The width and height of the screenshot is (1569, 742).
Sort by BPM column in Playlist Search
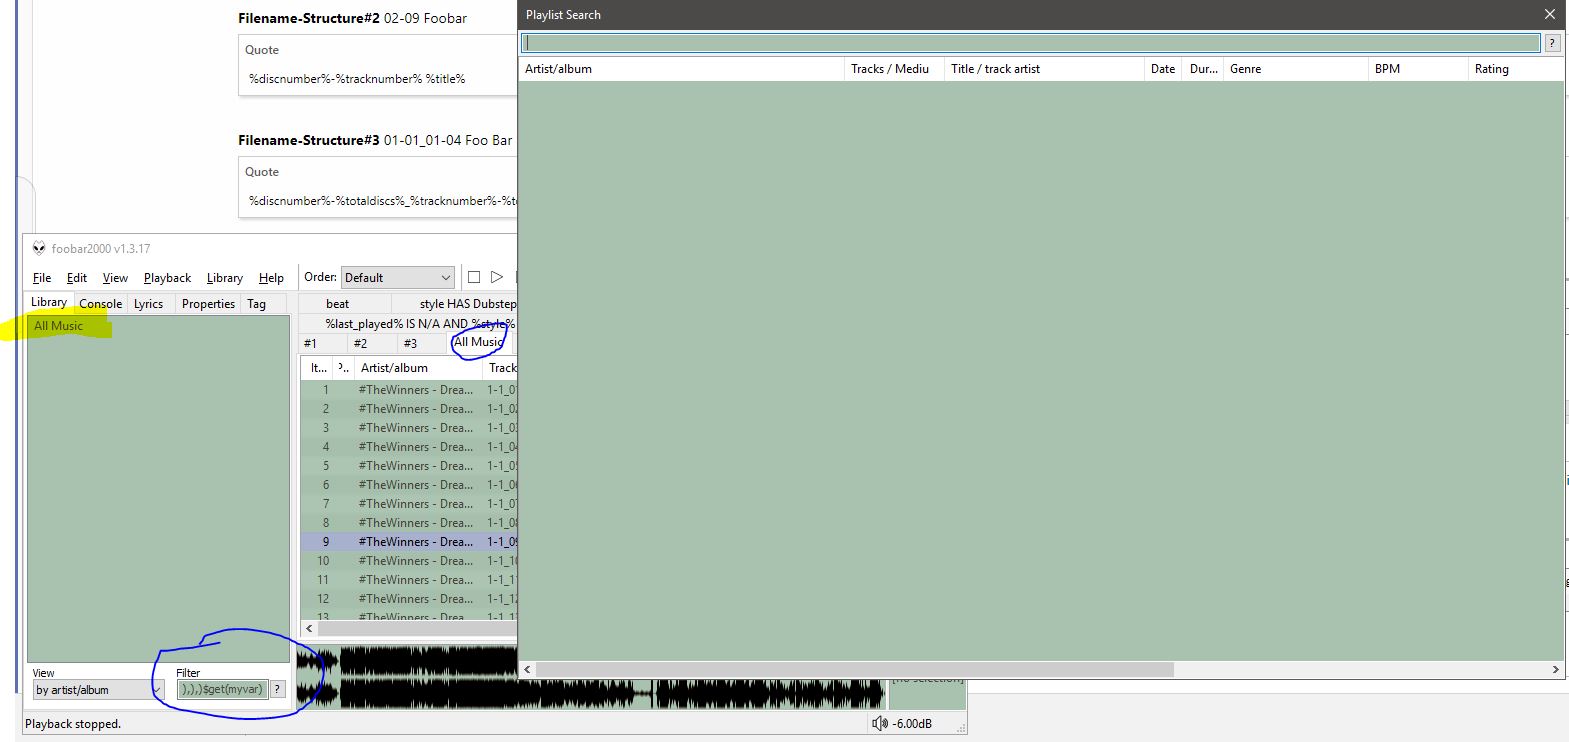coord(1419,69)
